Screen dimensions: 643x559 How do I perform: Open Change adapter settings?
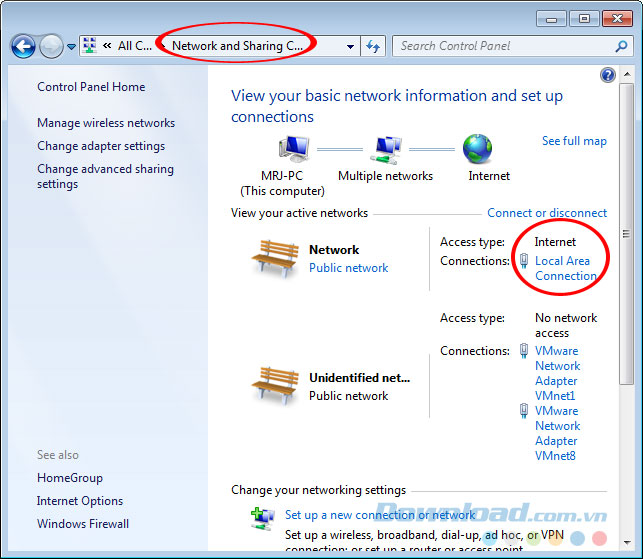(x=101, y=146)
